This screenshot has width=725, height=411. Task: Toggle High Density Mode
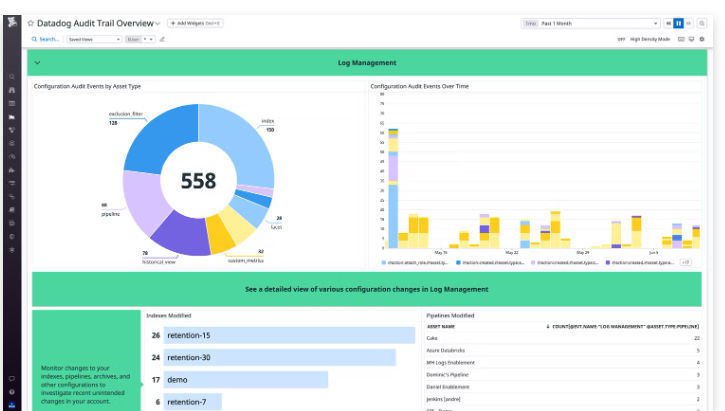[x=621, y=39]
